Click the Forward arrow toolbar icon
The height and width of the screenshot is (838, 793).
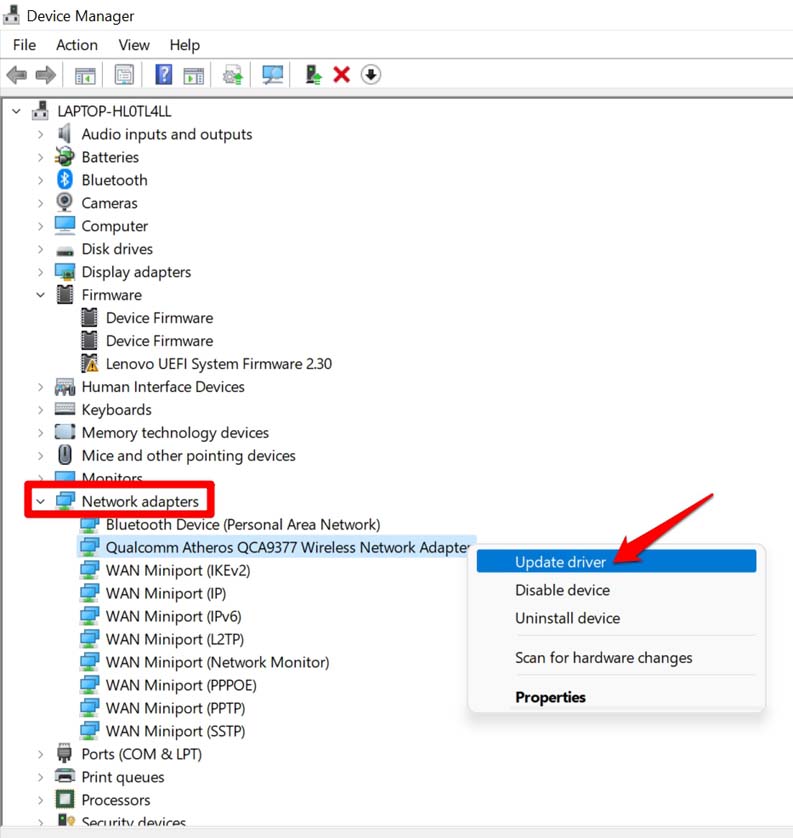coord(45,75)
